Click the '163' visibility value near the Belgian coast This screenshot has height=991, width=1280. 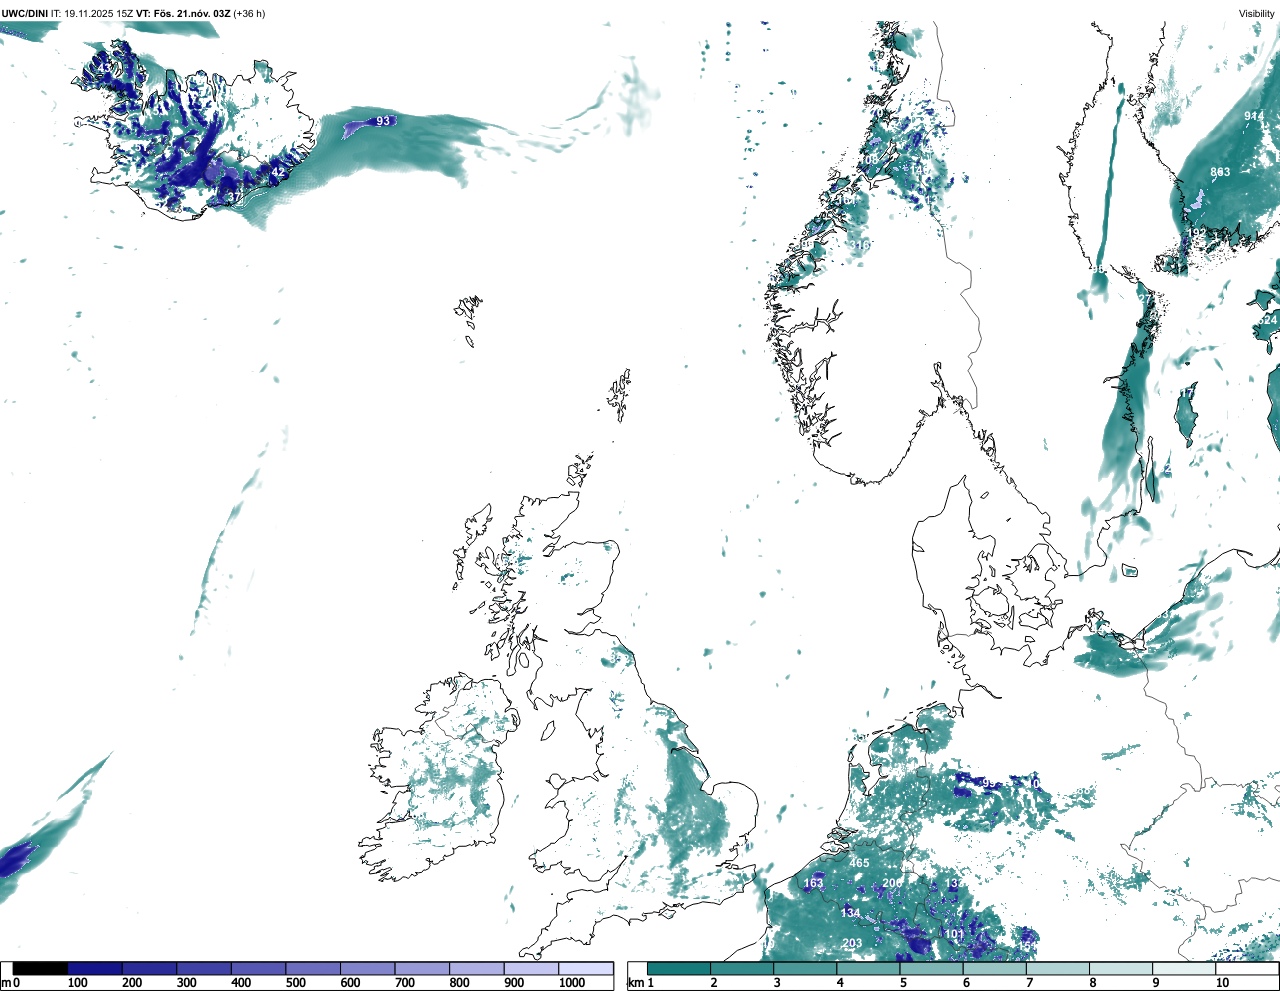click(814, 883)
